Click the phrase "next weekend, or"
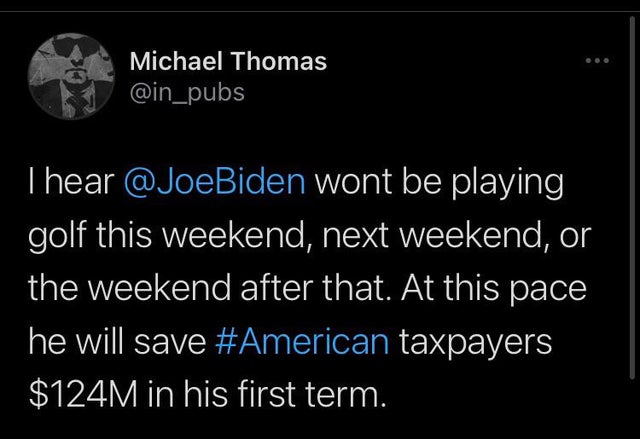The image size is (640, 439). (x=456, y=235)
